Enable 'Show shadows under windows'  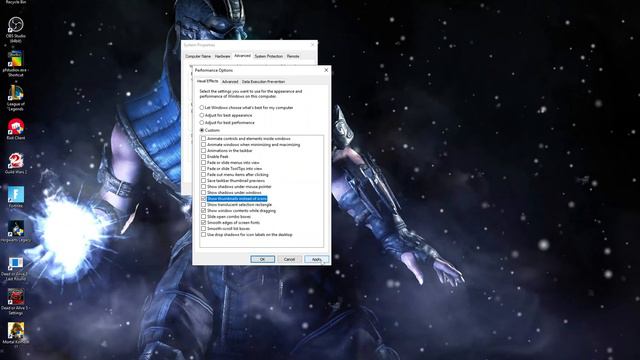(203, 193)
